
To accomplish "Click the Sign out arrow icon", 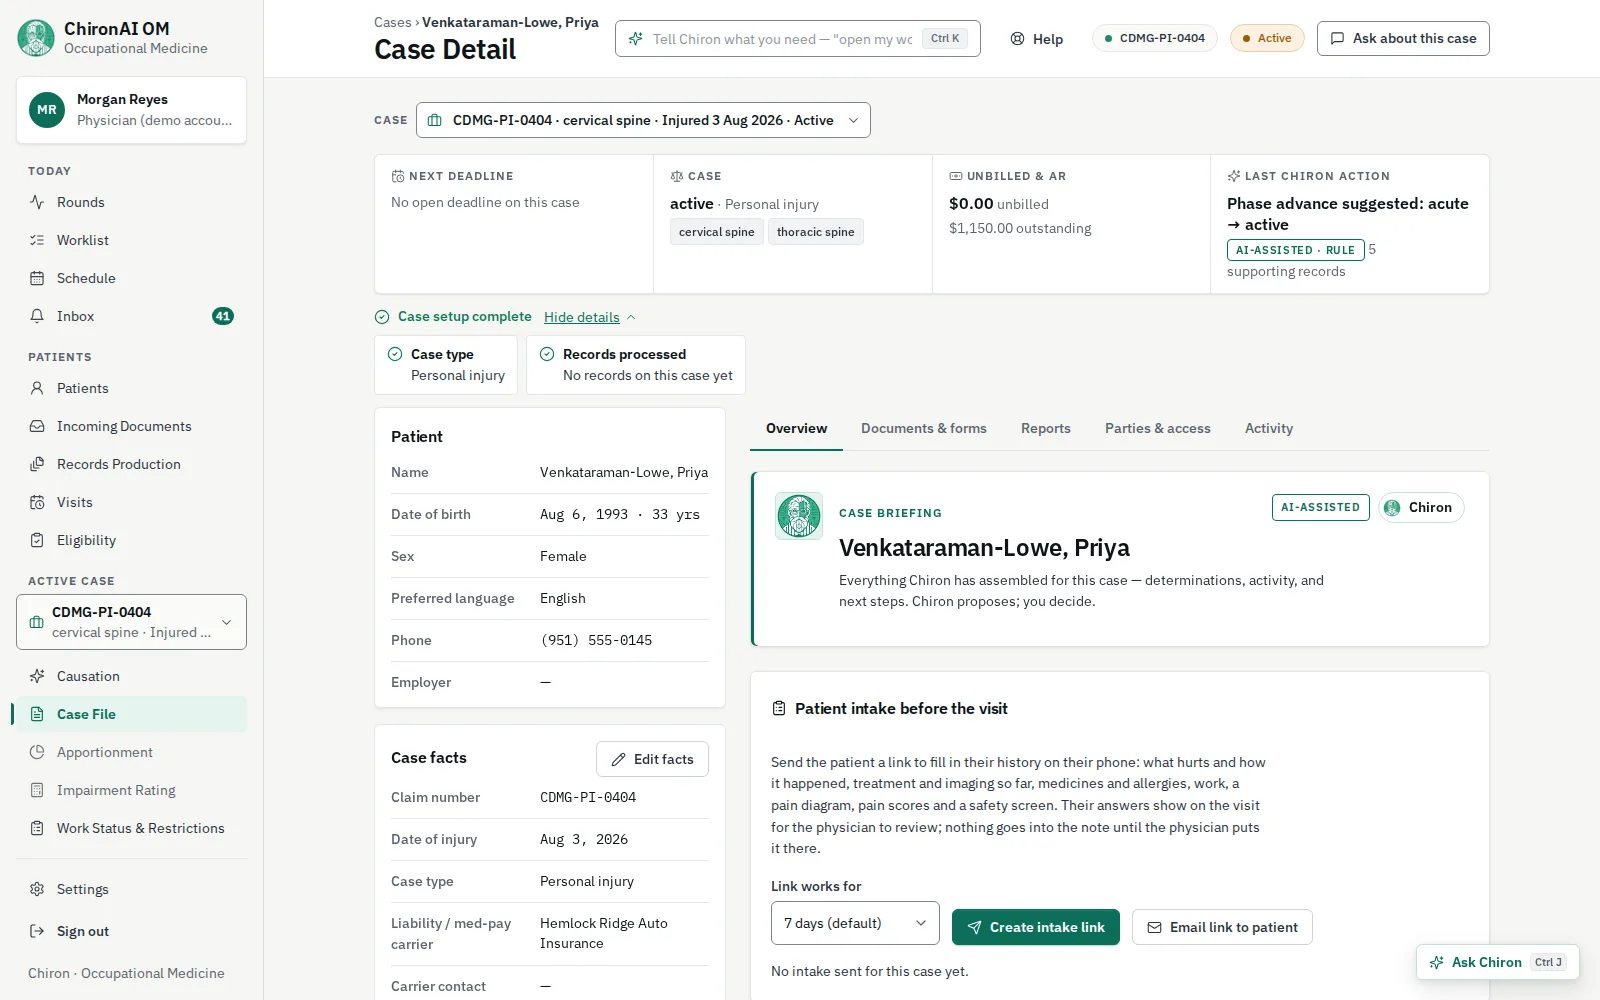I will [x=37, y=931].
